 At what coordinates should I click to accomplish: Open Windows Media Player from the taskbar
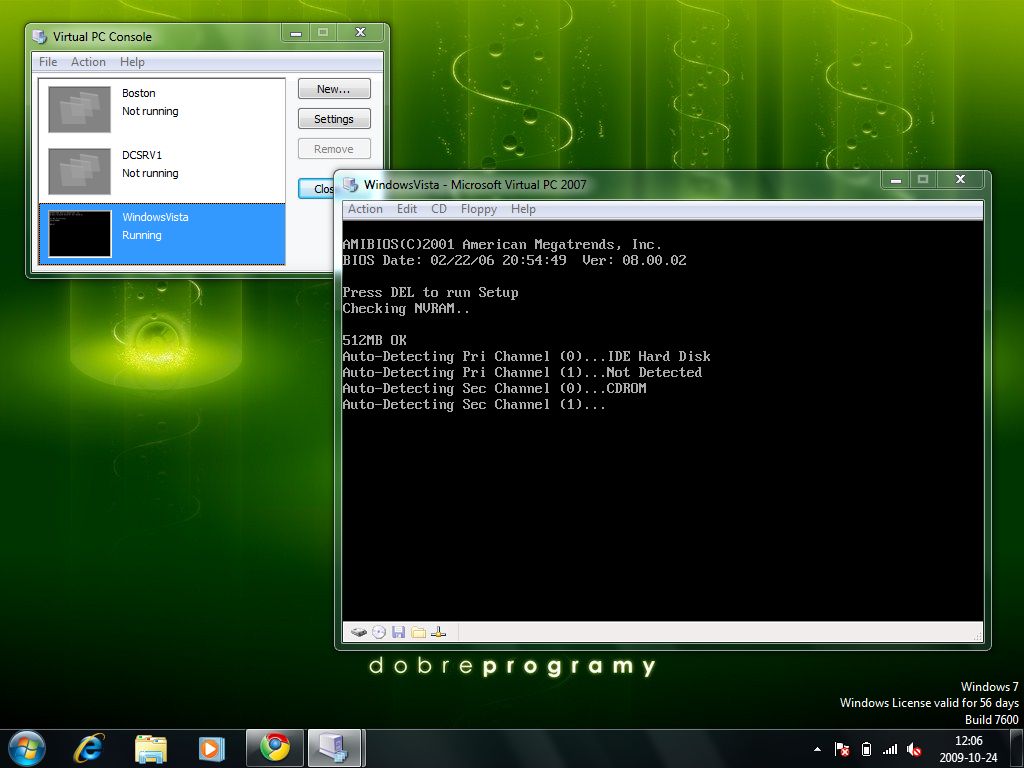212,748
